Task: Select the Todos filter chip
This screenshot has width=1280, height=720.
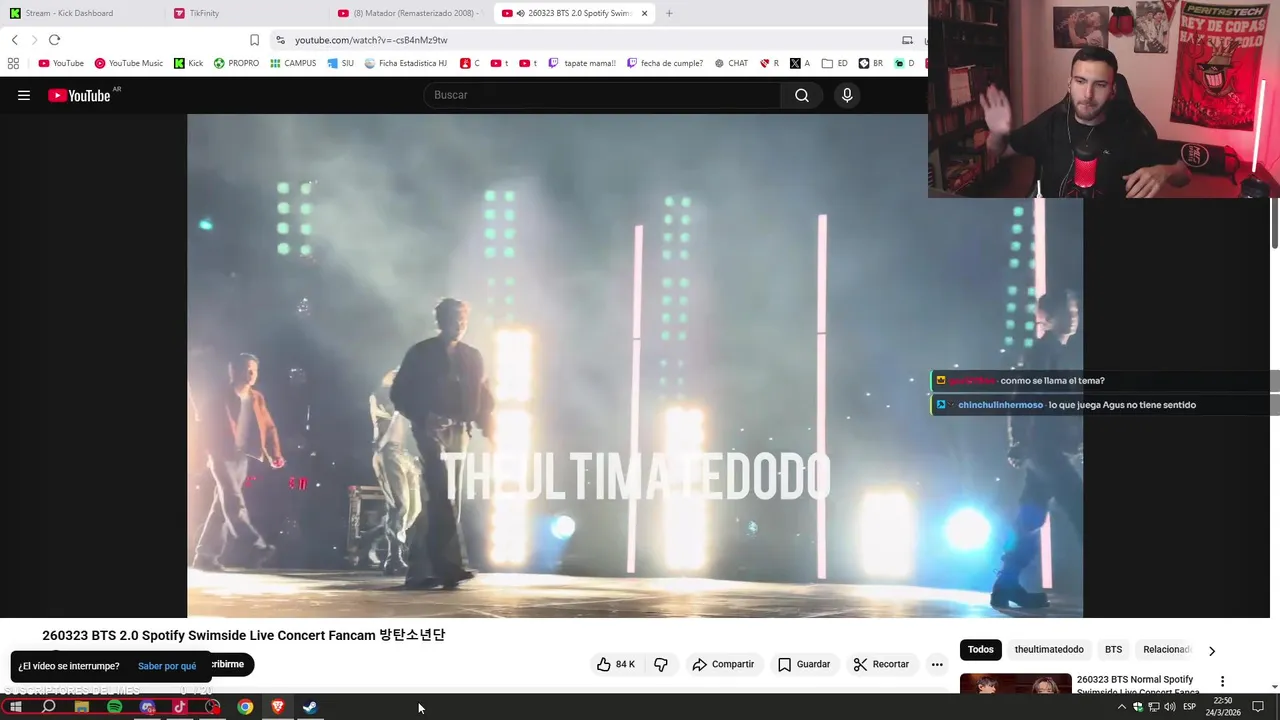Action: click(x=981, y=650)
